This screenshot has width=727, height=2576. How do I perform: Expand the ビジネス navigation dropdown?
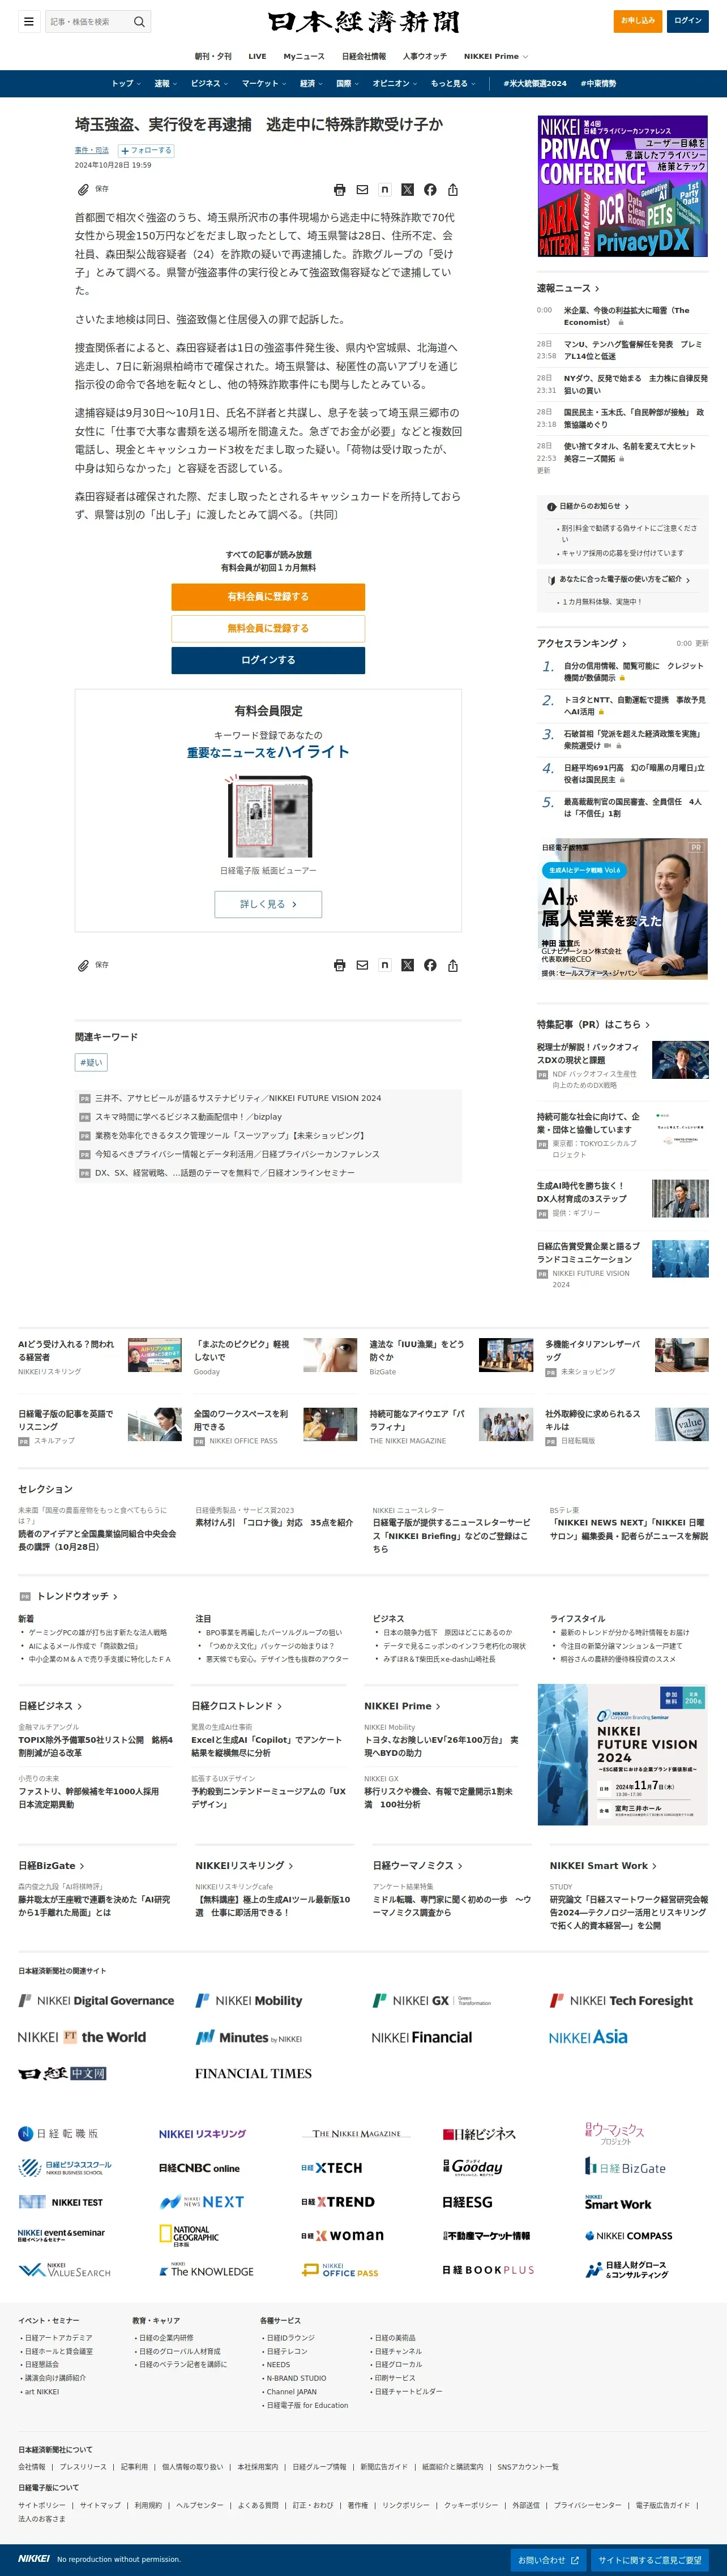pos(209,83)
